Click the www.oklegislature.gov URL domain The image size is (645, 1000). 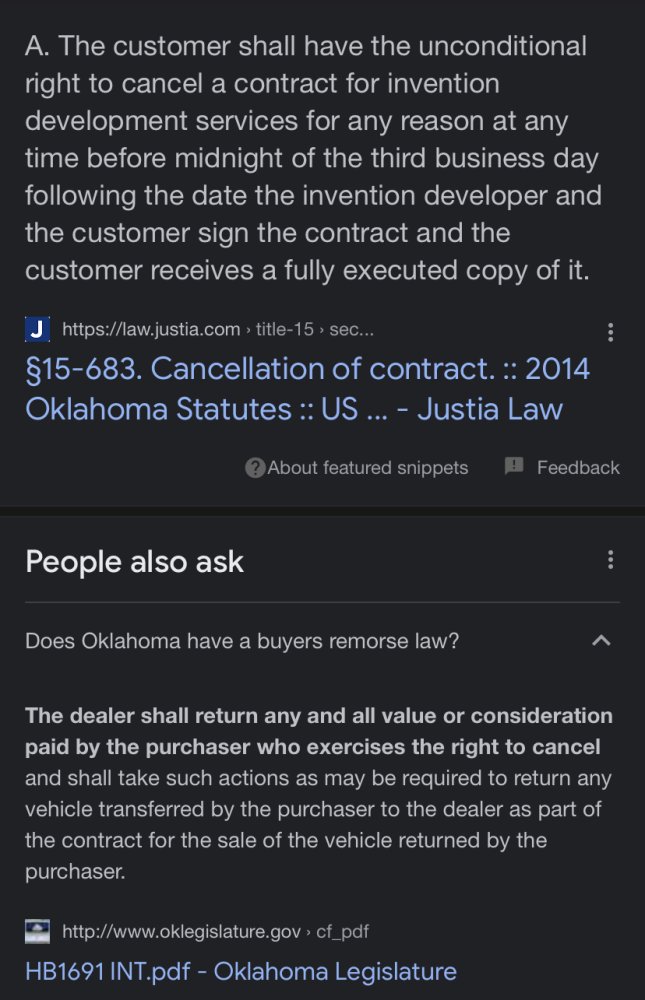[x=181, y=932]
